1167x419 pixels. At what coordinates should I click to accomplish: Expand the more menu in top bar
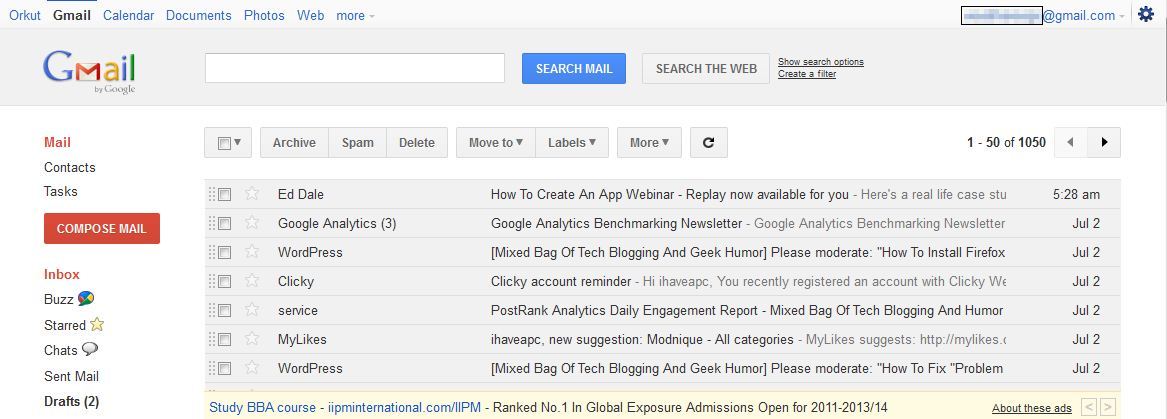(355, 16)
